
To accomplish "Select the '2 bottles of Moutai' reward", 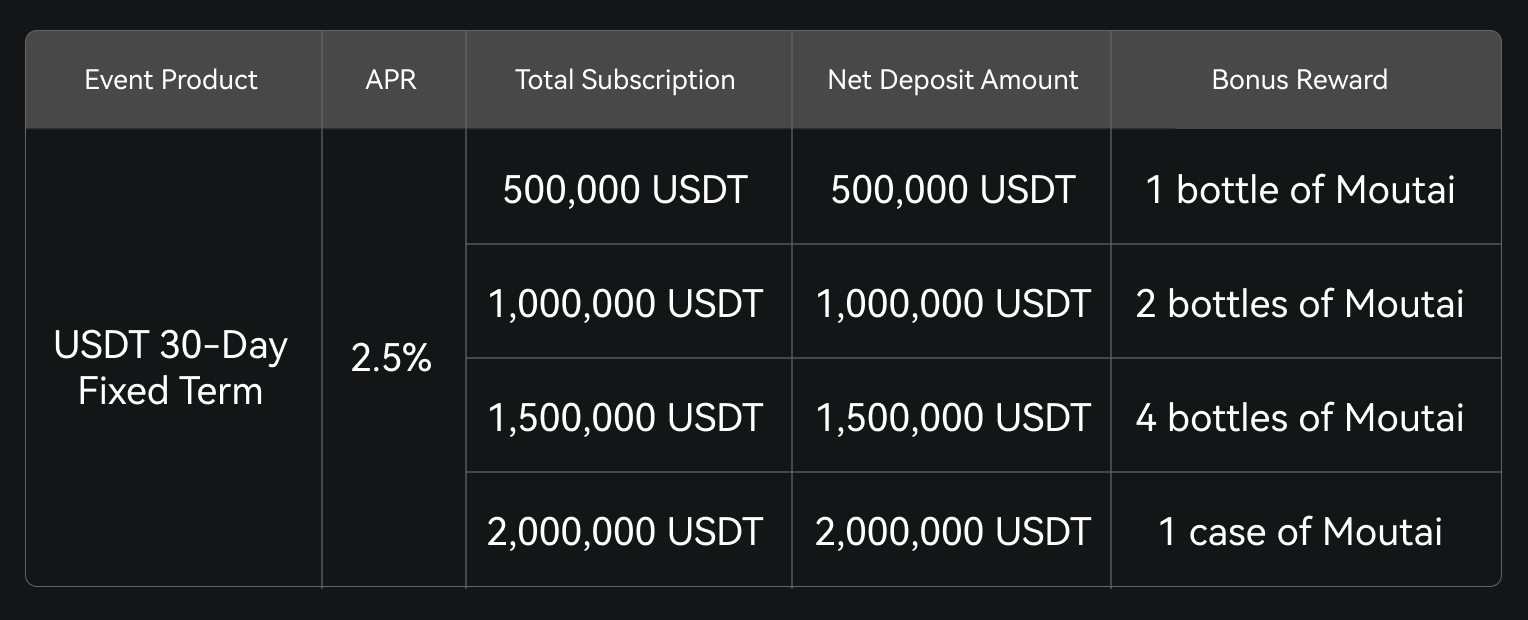I will click(x=1299, y=303).
